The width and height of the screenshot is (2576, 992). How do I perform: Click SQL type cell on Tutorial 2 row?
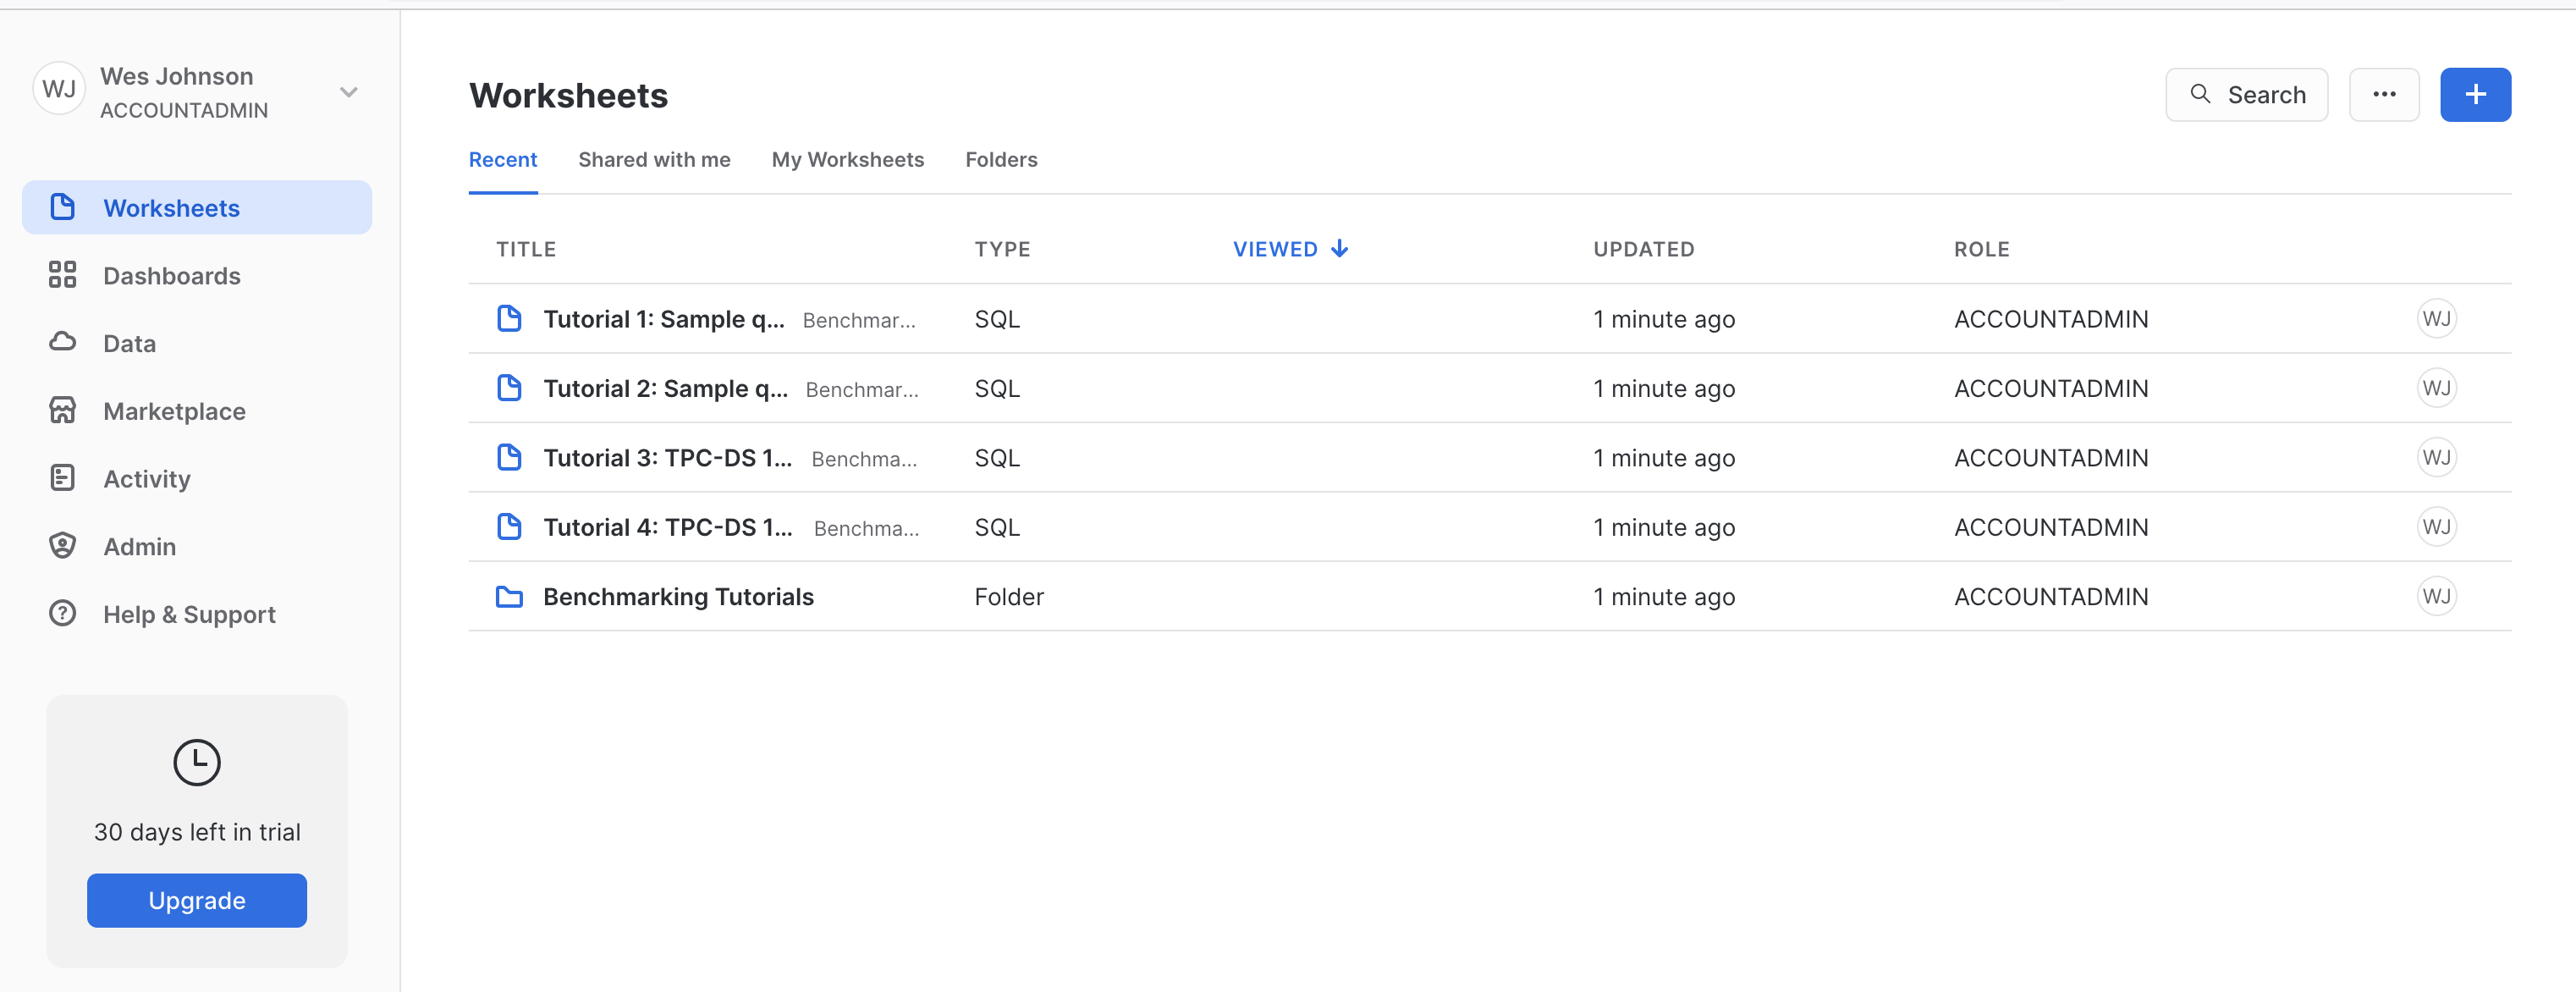997,388
